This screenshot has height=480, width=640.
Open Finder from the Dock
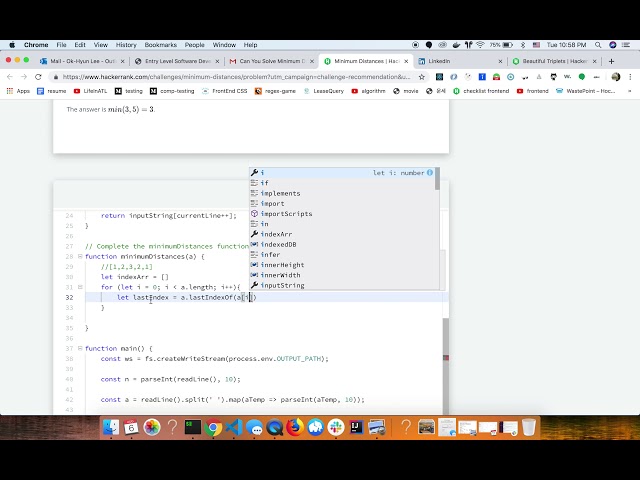coord(111,427)
